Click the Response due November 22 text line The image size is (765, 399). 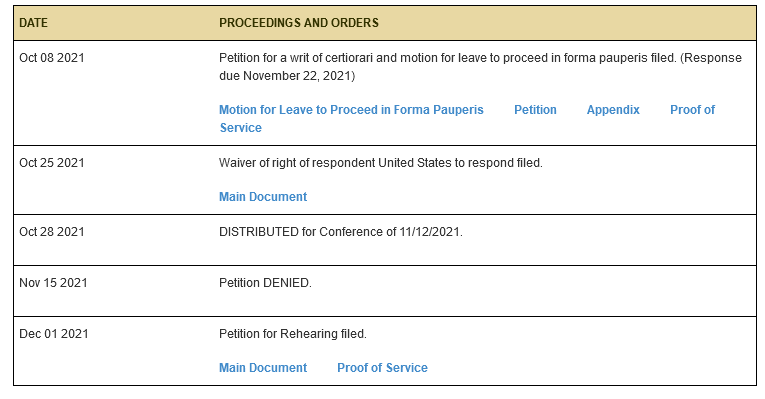287,76
